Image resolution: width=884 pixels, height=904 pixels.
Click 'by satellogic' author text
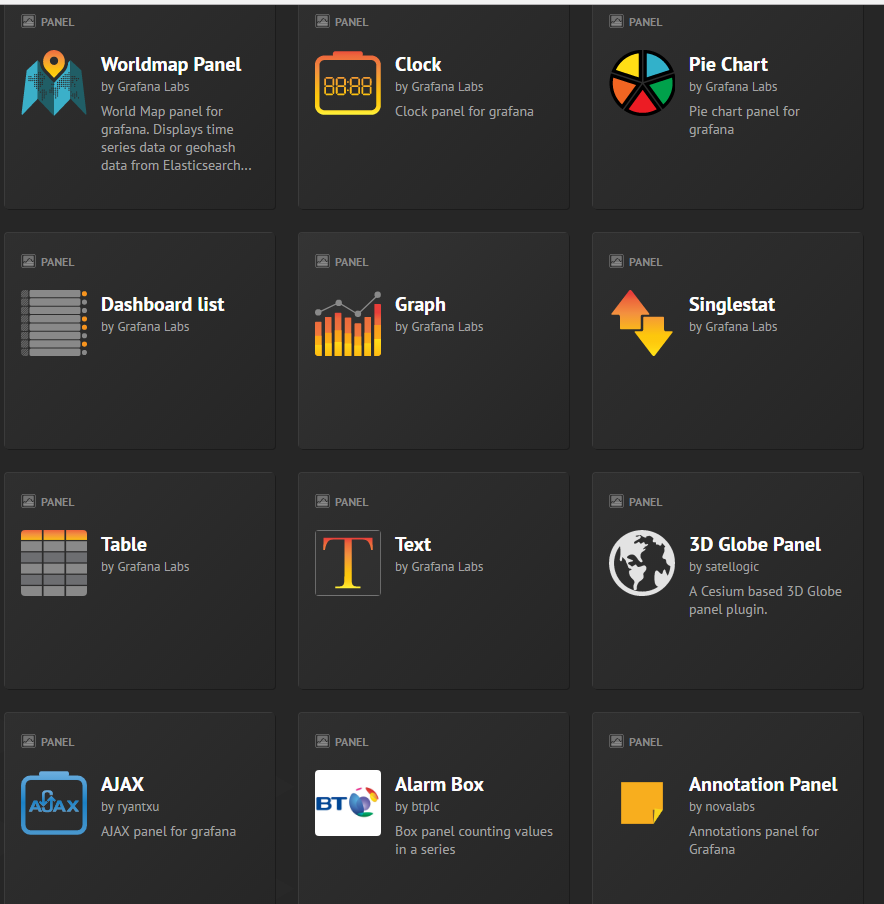724,567
